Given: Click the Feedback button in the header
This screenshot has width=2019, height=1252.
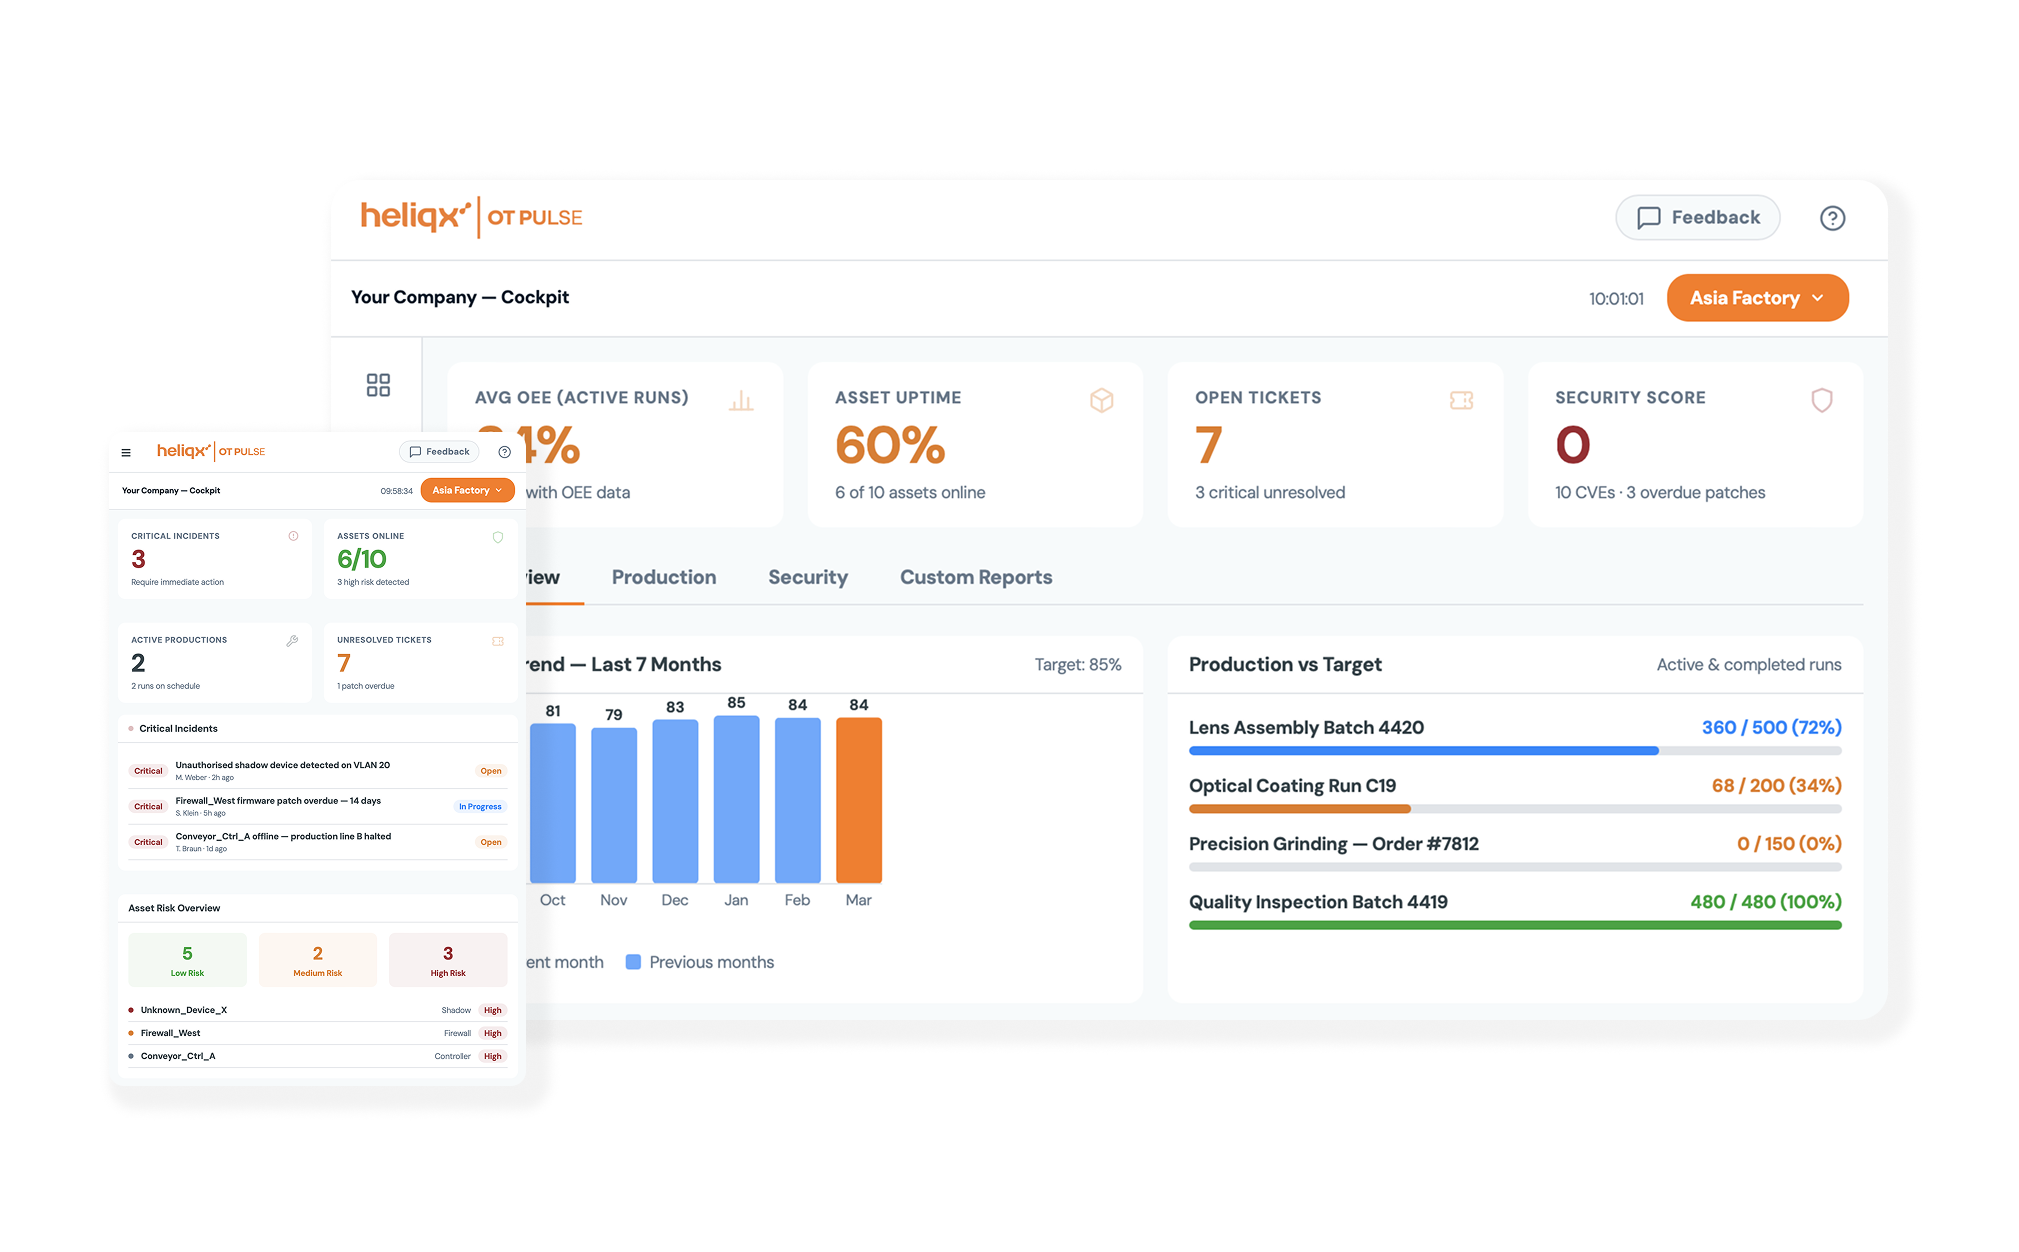Looking at the screenshot, I should click(1697, 217).
